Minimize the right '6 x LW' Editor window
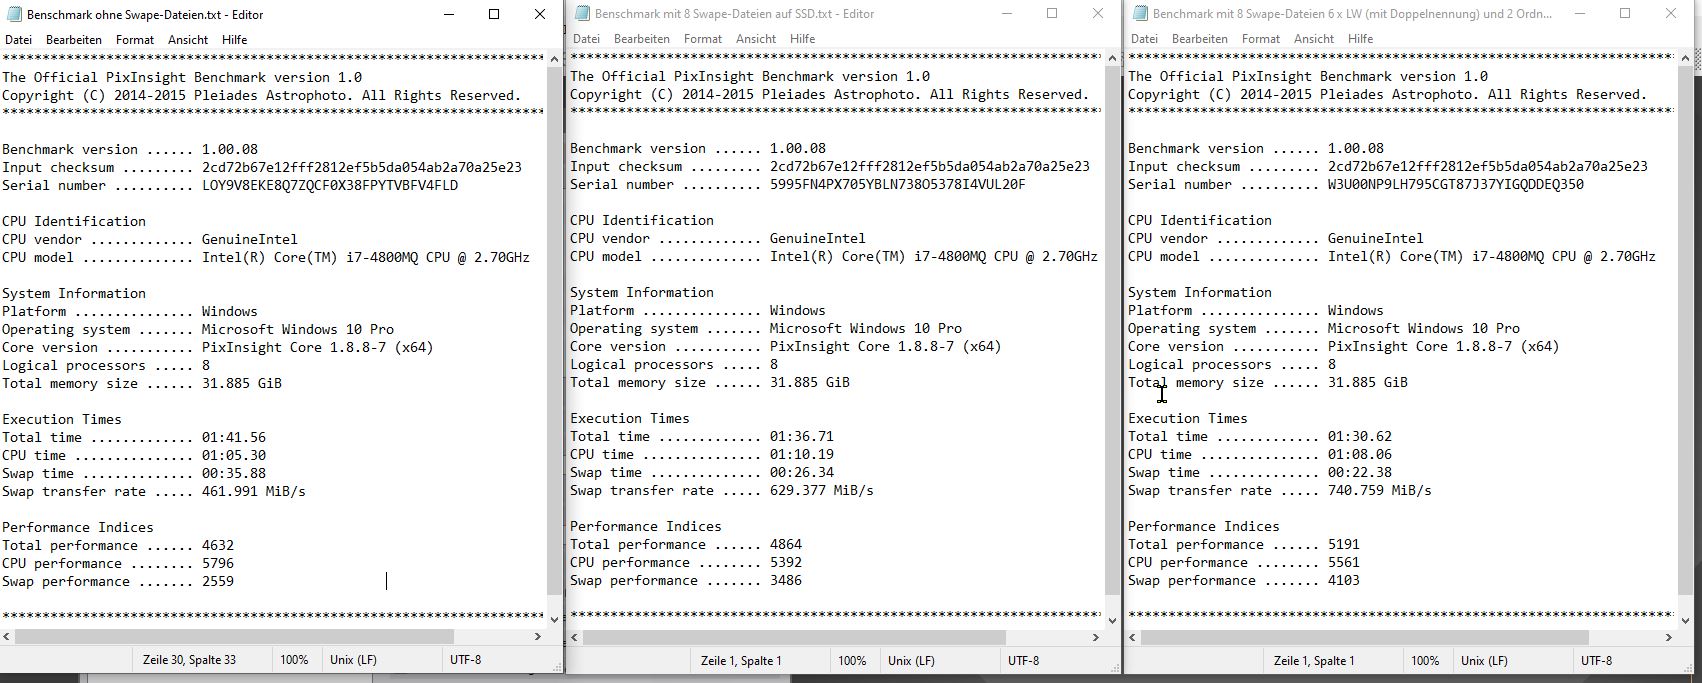 pos(1580,13)
